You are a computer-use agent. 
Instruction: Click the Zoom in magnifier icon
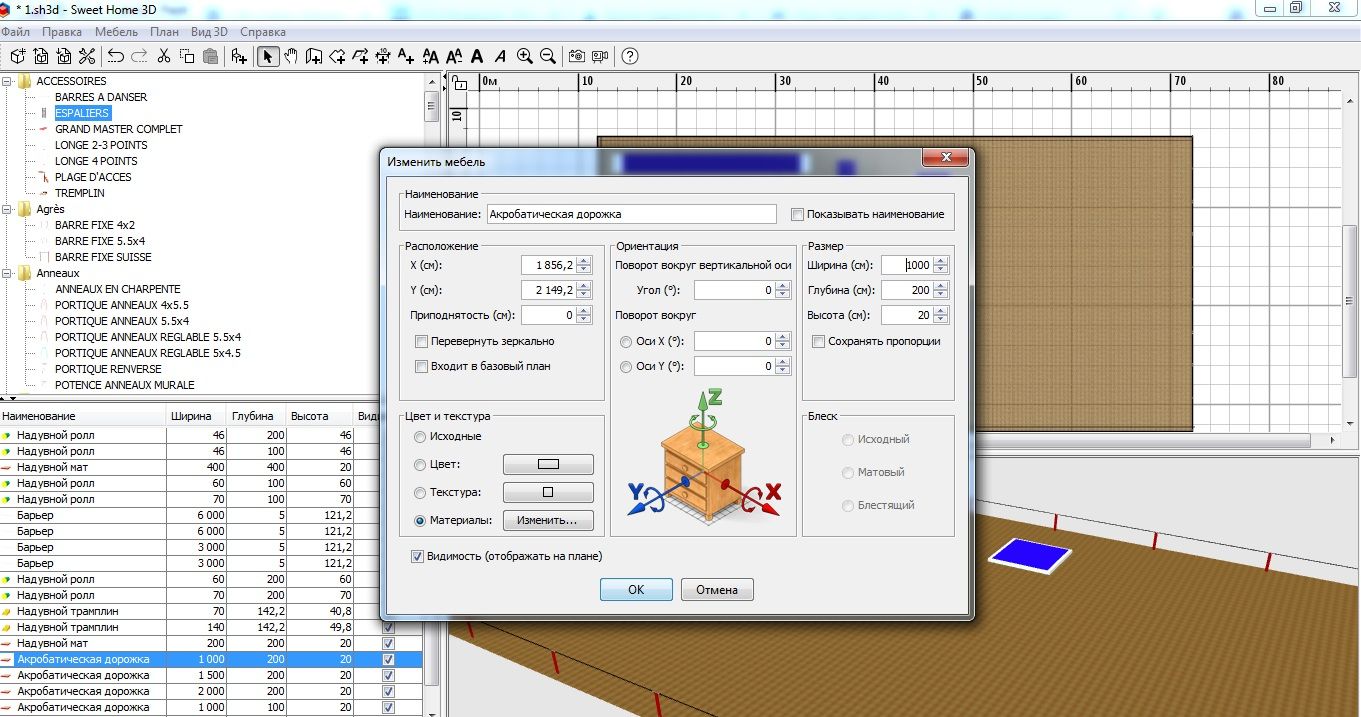(x=525, y=56)
